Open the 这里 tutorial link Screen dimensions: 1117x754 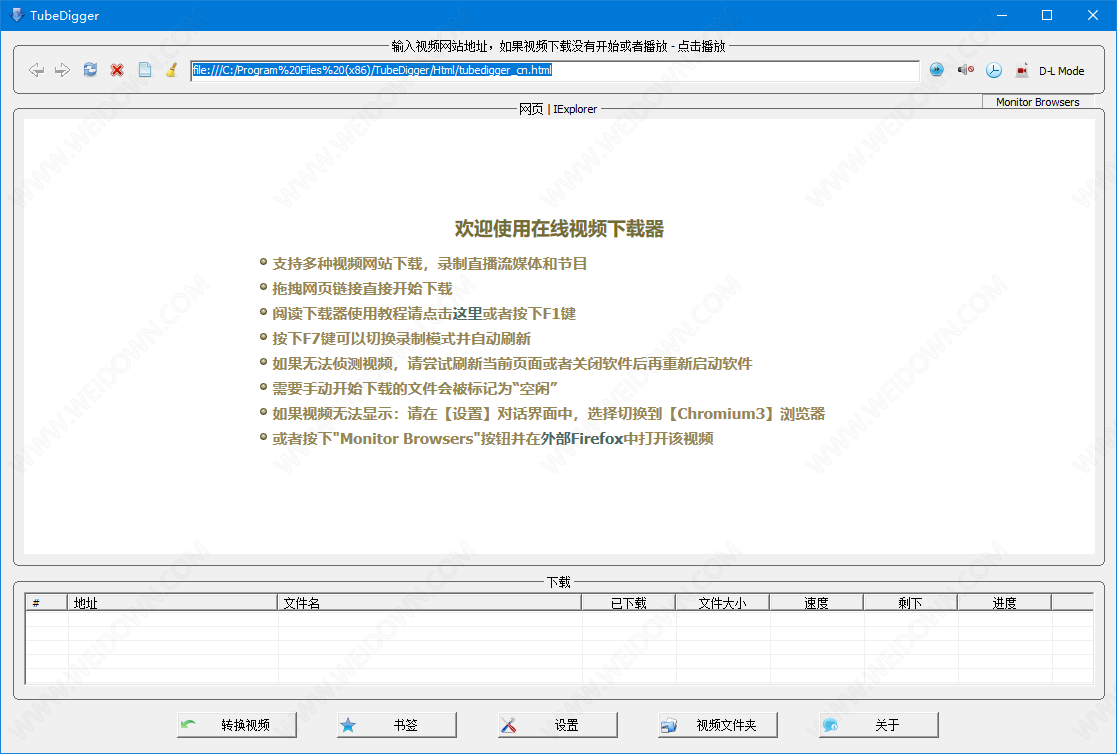[x=467, y=314]
